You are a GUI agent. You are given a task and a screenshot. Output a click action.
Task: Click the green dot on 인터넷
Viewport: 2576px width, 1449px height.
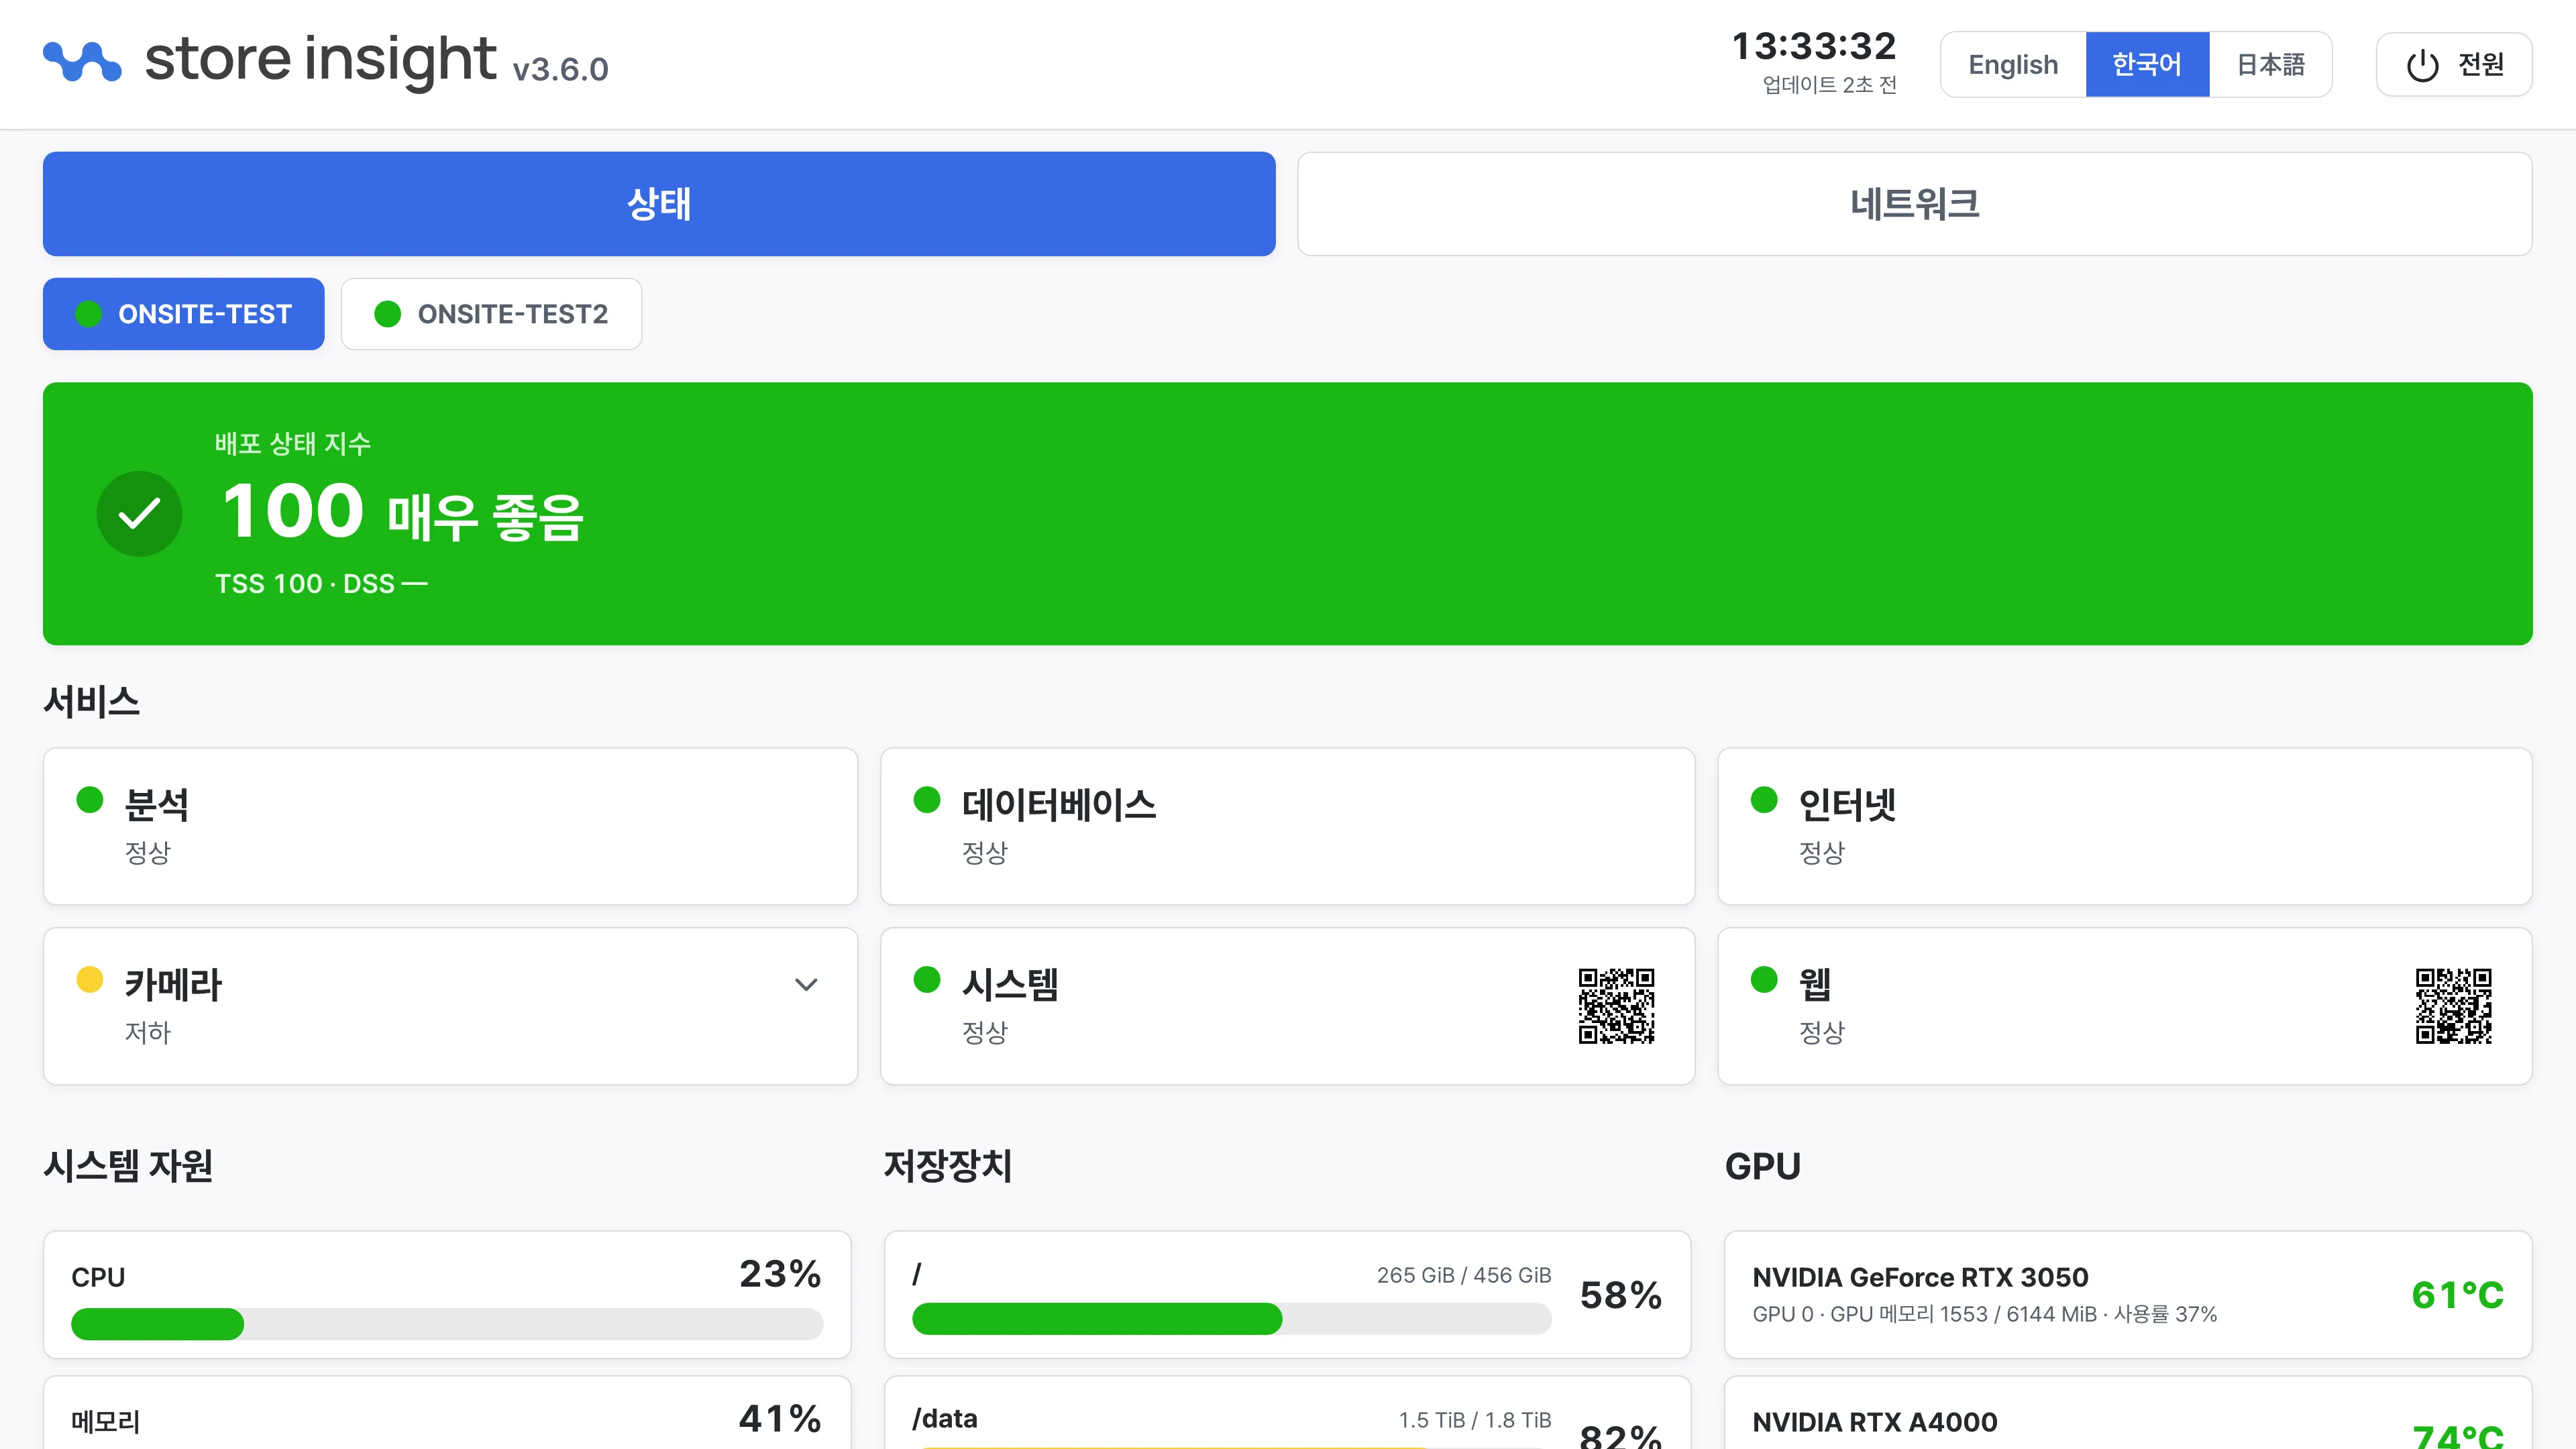[1764, 799]
